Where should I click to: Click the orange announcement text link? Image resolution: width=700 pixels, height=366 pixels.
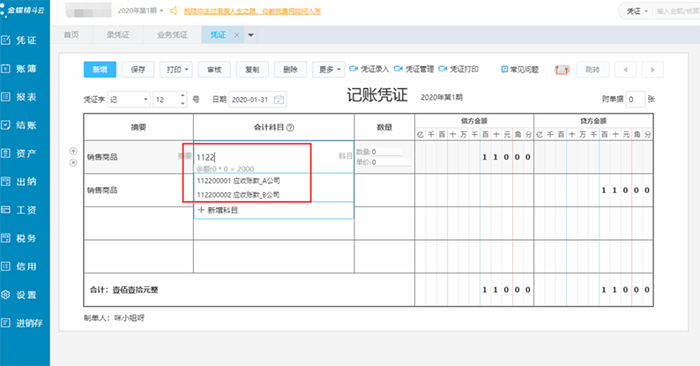tap(252, 11)
